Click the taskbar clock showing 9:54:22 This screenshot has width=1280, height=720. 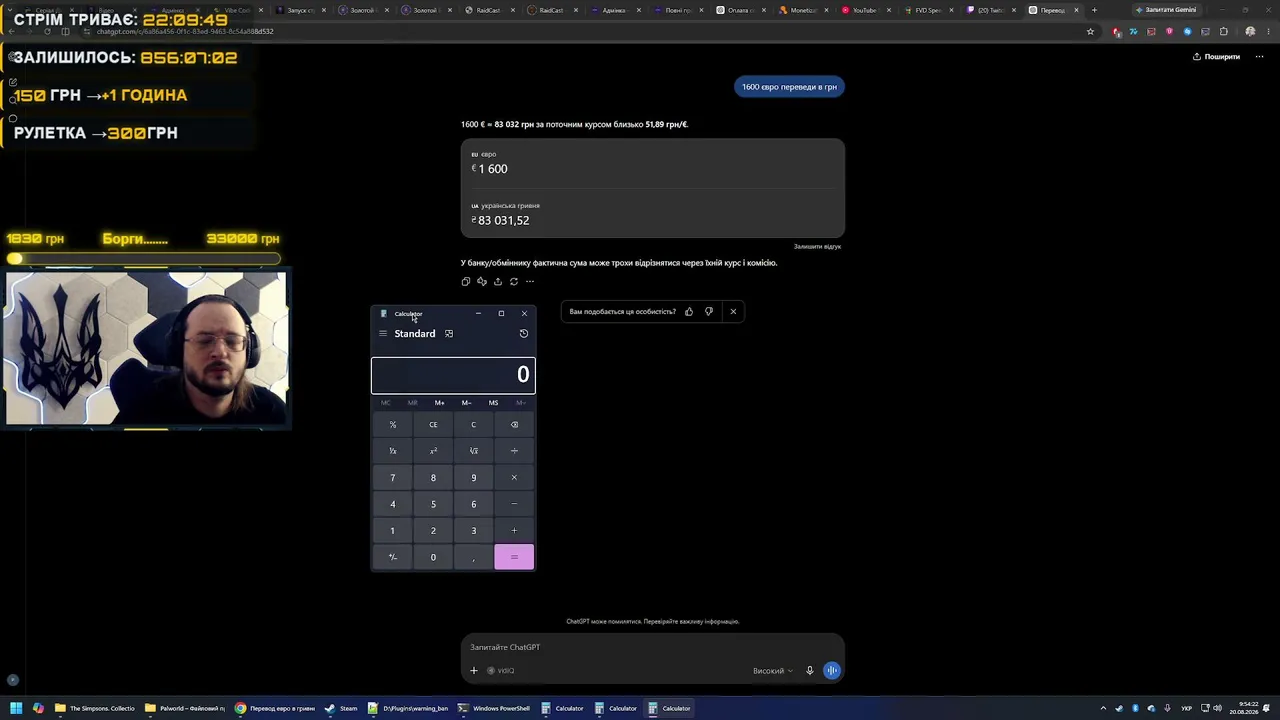click(1244, 708)
